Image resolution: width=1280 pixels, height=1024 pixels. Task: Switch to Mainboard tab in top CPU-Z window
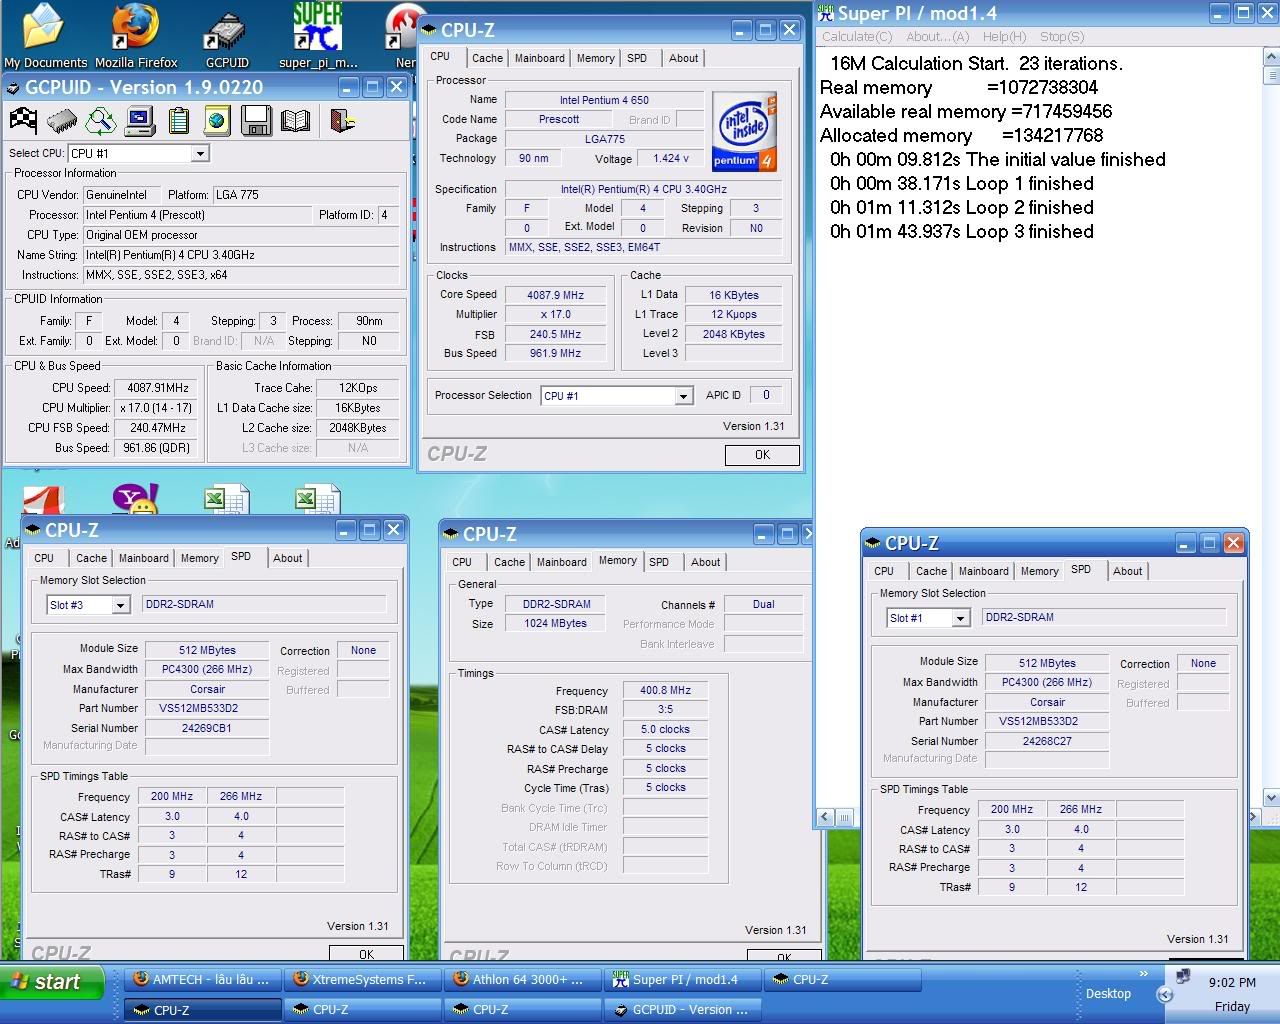pos(539,58)
